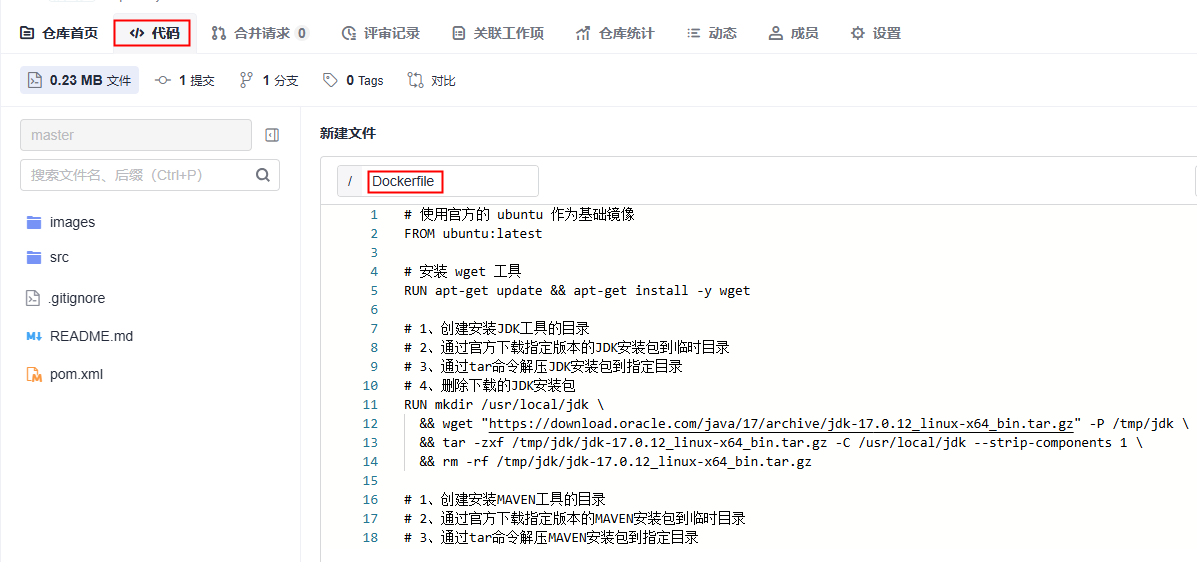Open the 关联工作项 tab

[x=498, y=33]
